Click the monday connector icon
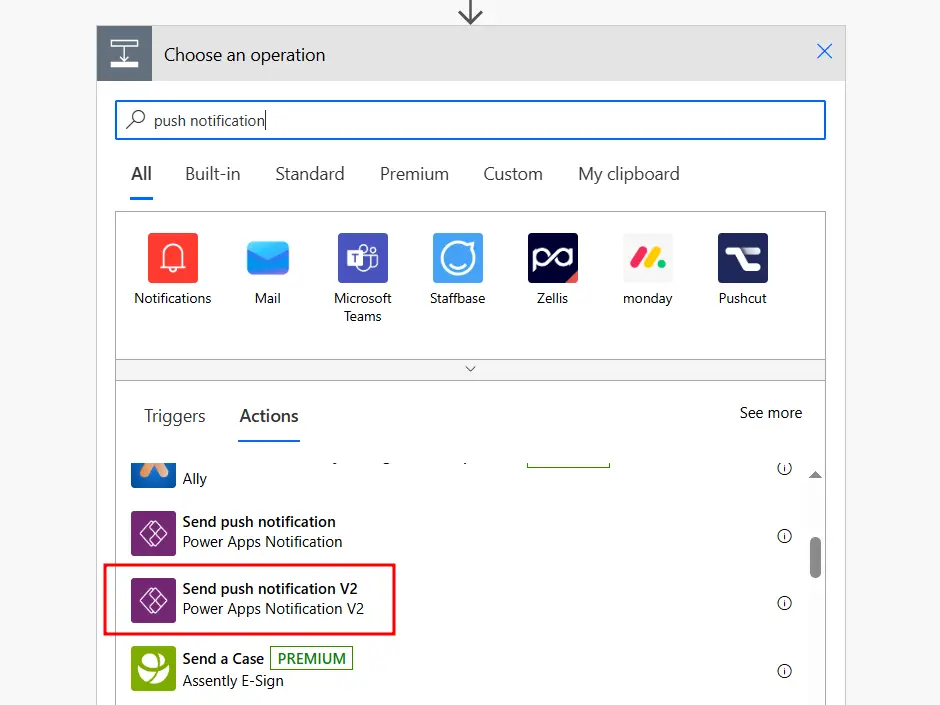The image size is (940, 705). tap(647, 258)
